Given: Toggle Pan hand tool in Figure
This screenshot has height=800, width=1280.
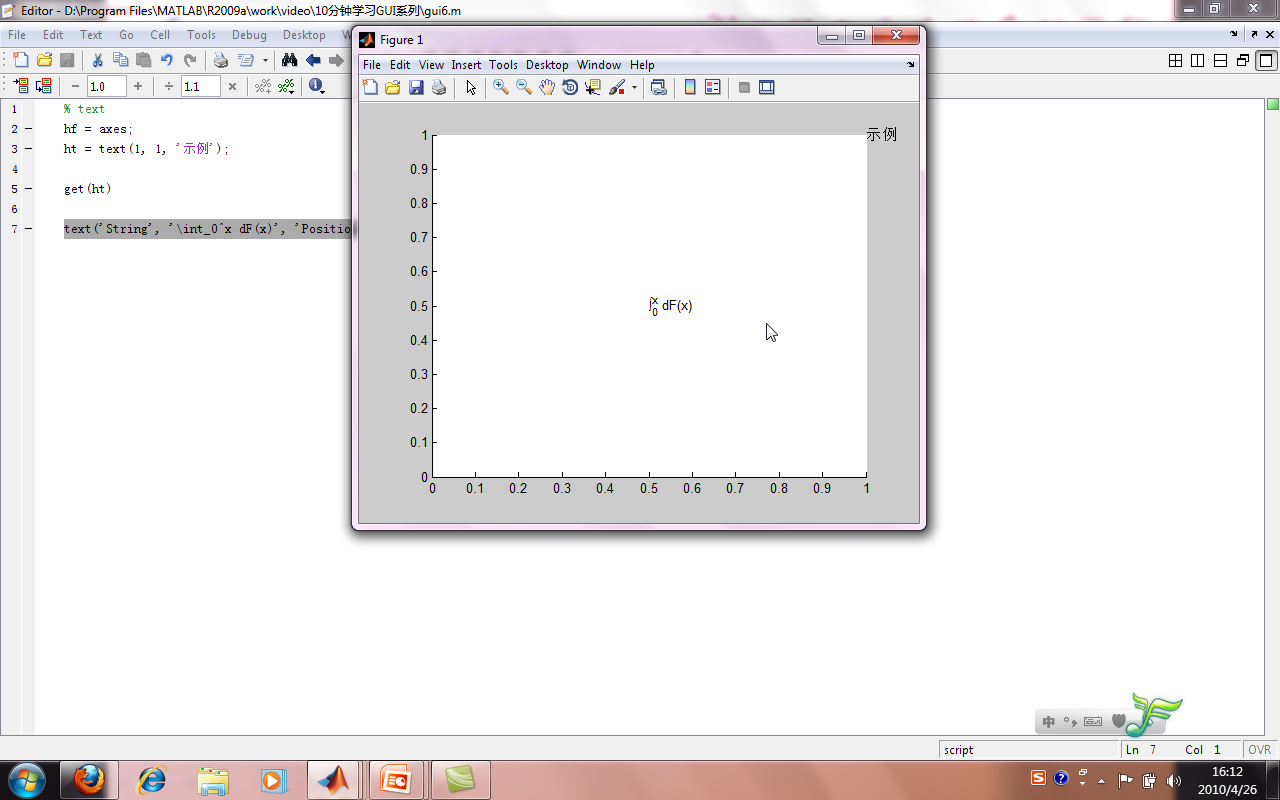Looking at the screenshot, I should [547, 88].
